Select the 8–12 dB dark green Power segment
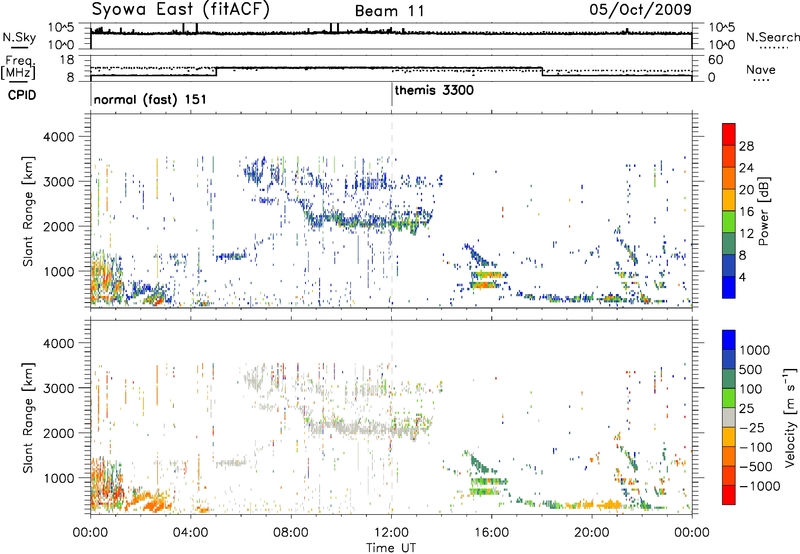The image size is (800, 554). pyautogui.click(x=729, y=244)
